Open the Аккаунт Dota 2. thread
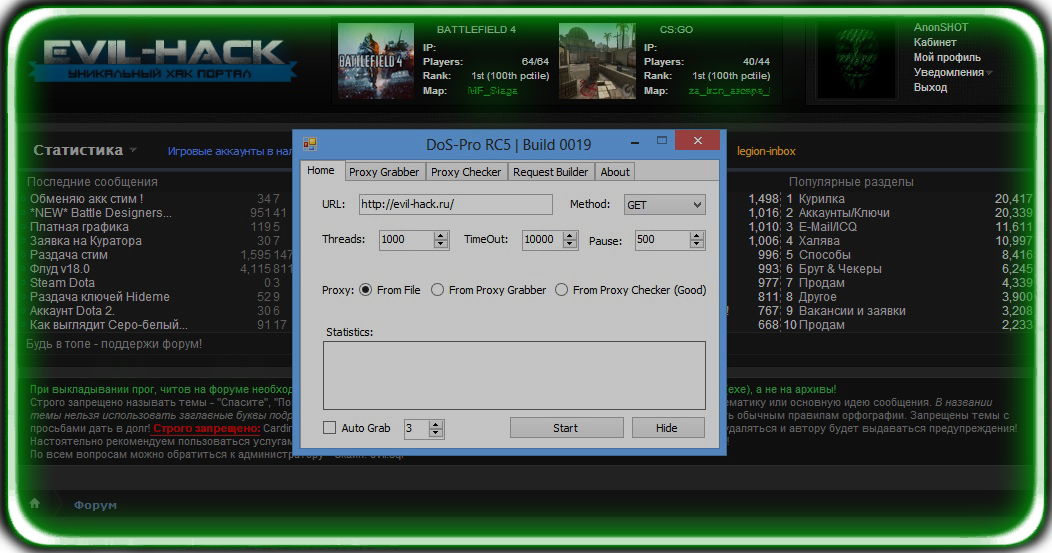This screenshot has width=1052, height=553. (x=72, y=311)
